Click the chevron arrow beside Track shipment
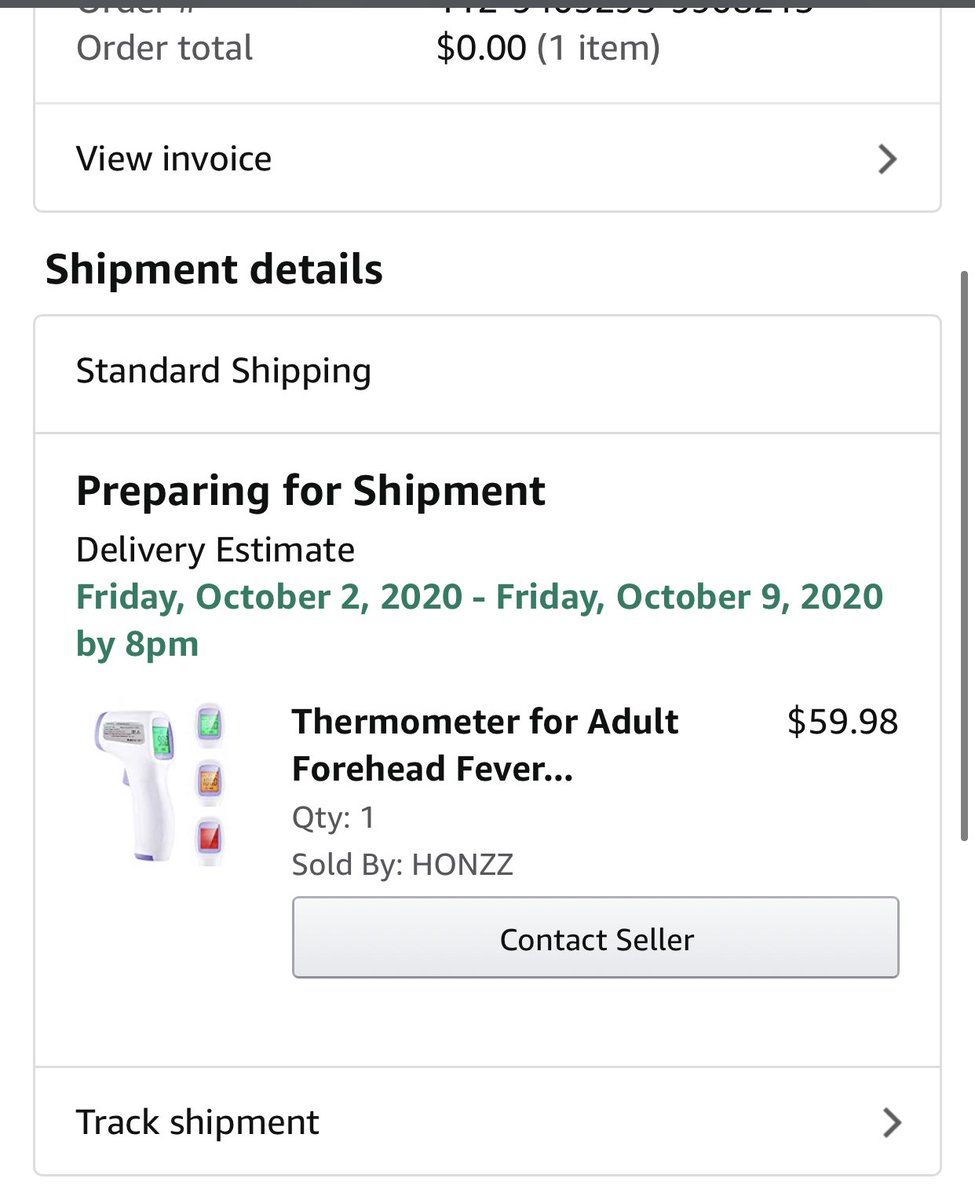This screenshot has height=1200, width=975. click(892, 1123)
